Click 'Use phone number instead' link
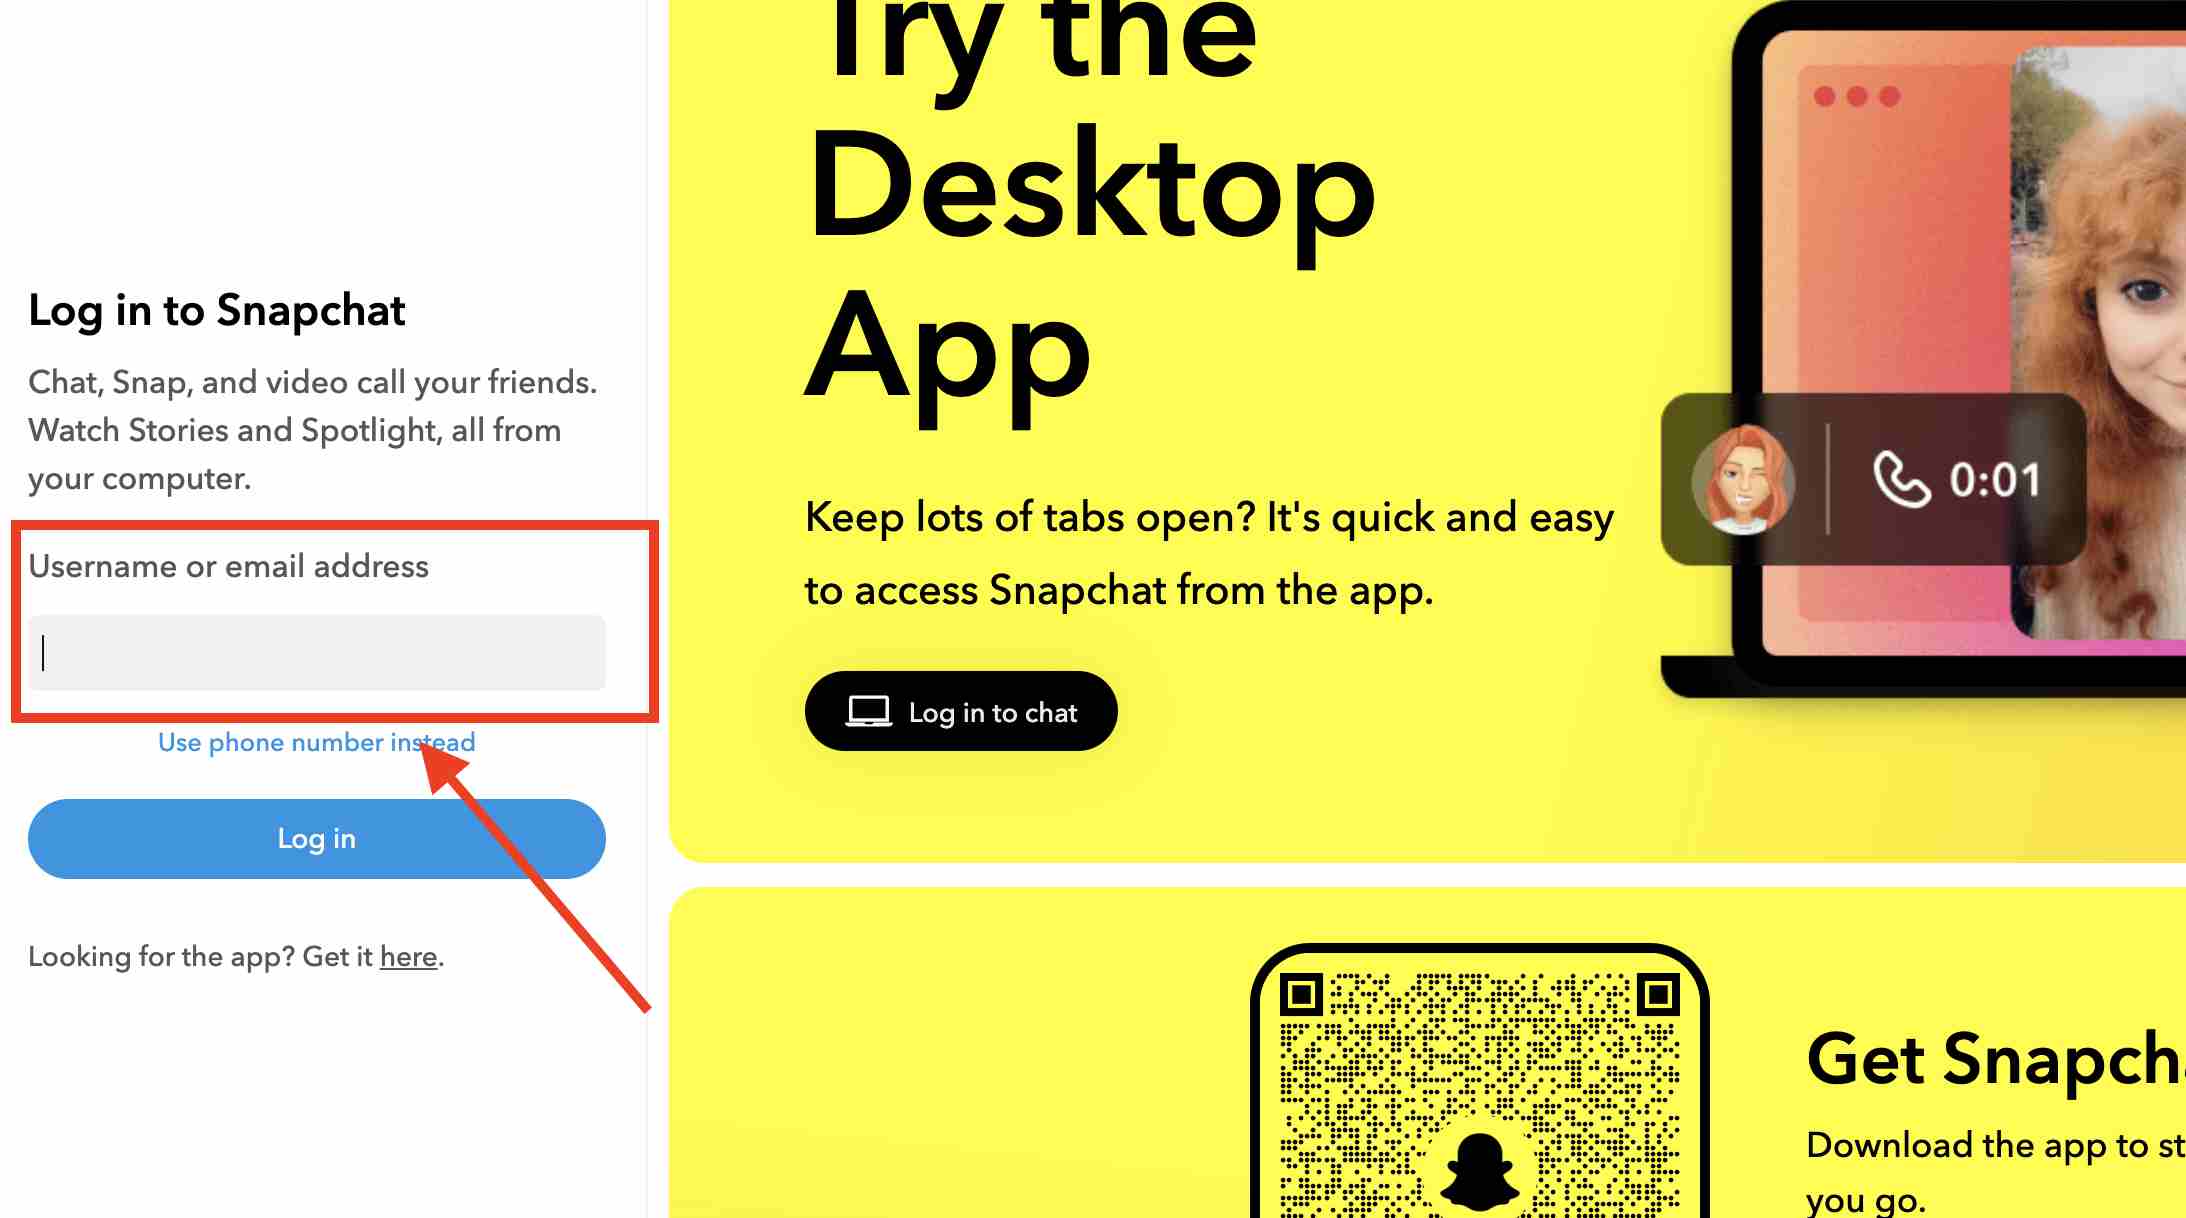The image size is (2186, 1218). pyautogui.click(x=316, y=742)
